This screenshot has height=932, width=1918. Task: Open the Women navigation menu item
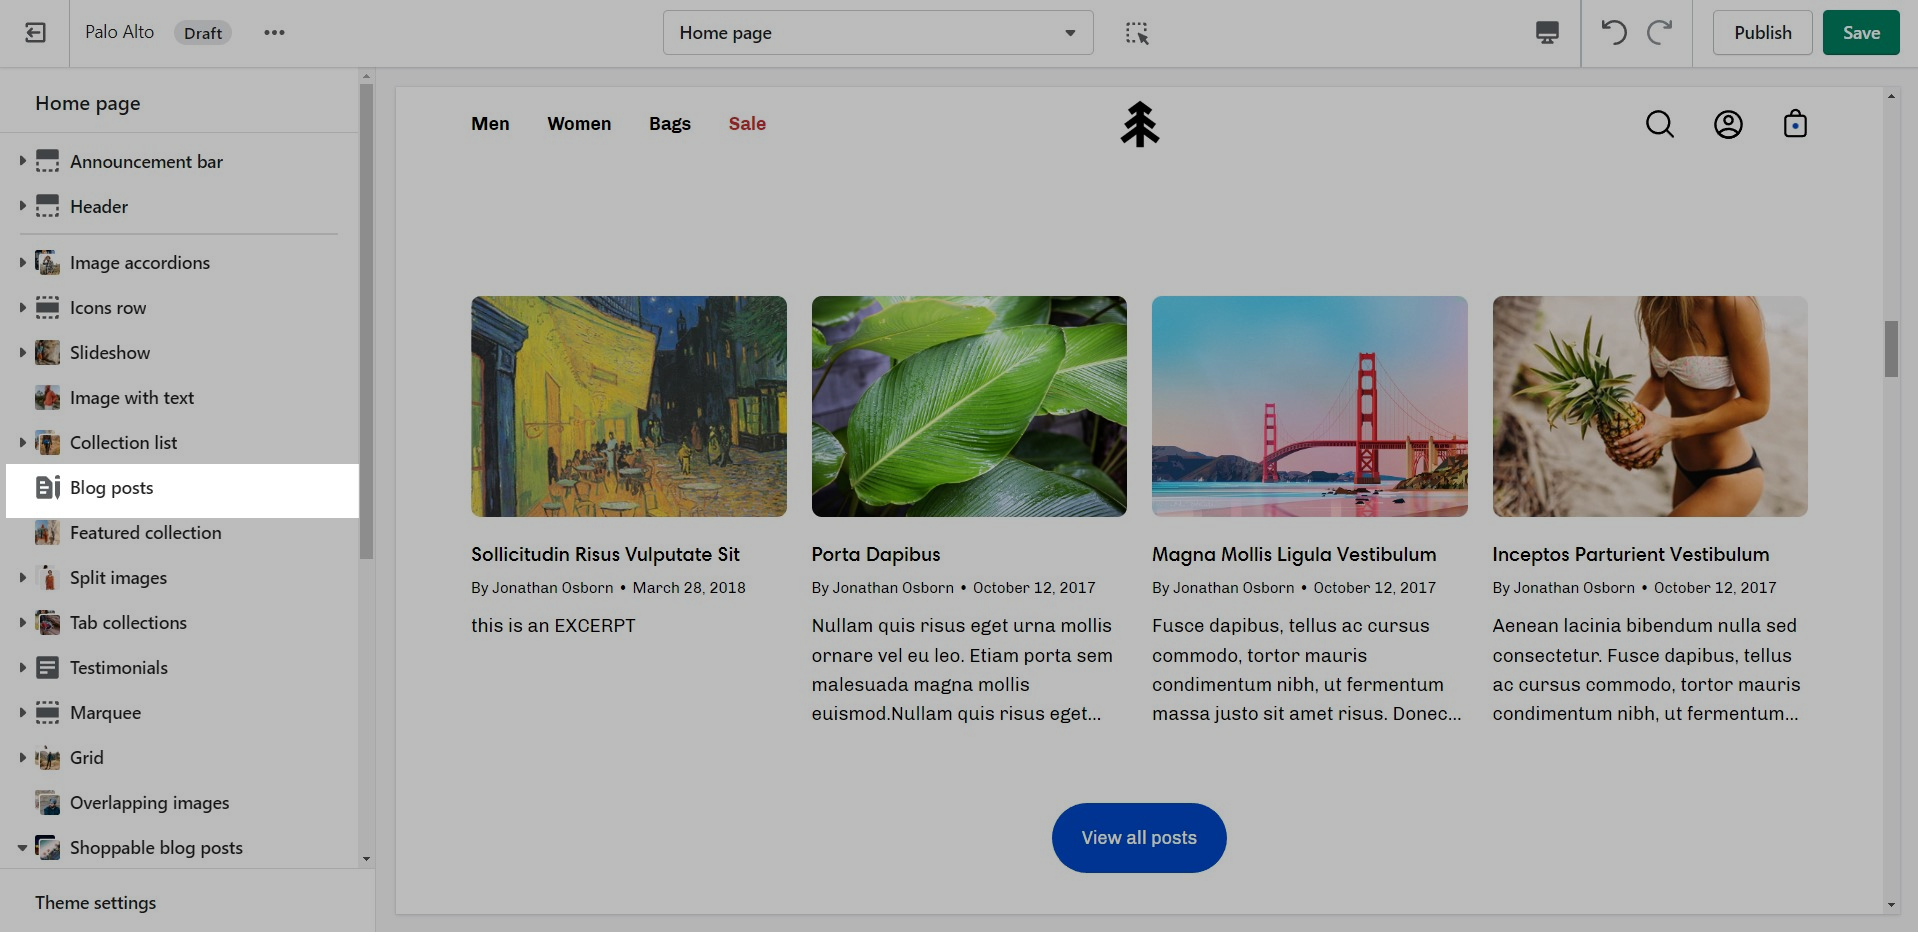click(x=579, y=124)
